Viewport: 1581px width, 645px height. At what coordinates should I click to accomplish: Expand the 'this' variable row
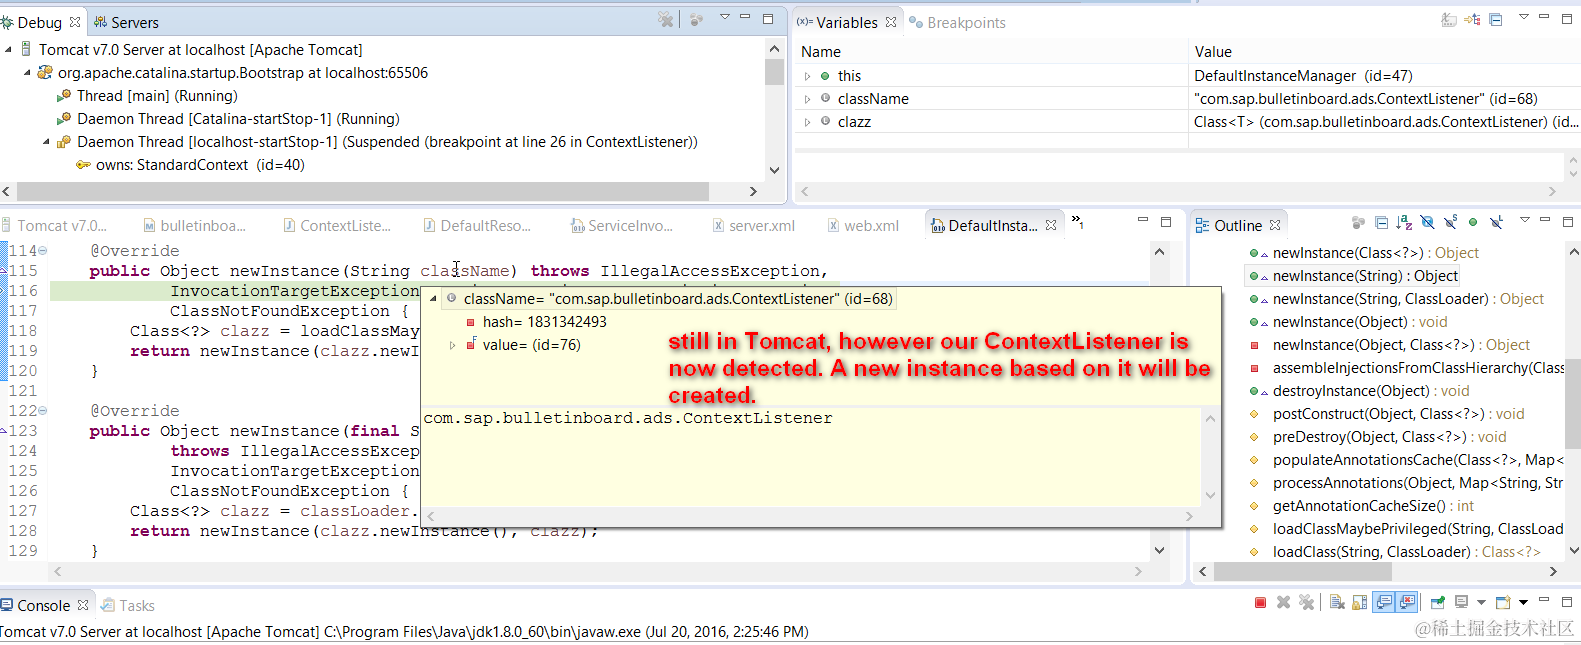[x=808, y=76]
